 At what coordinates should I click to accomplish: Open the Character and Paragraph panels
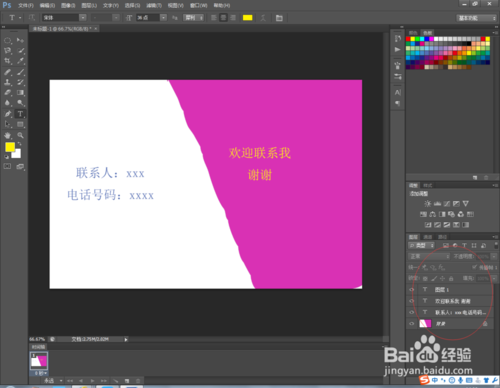[279, 18]
